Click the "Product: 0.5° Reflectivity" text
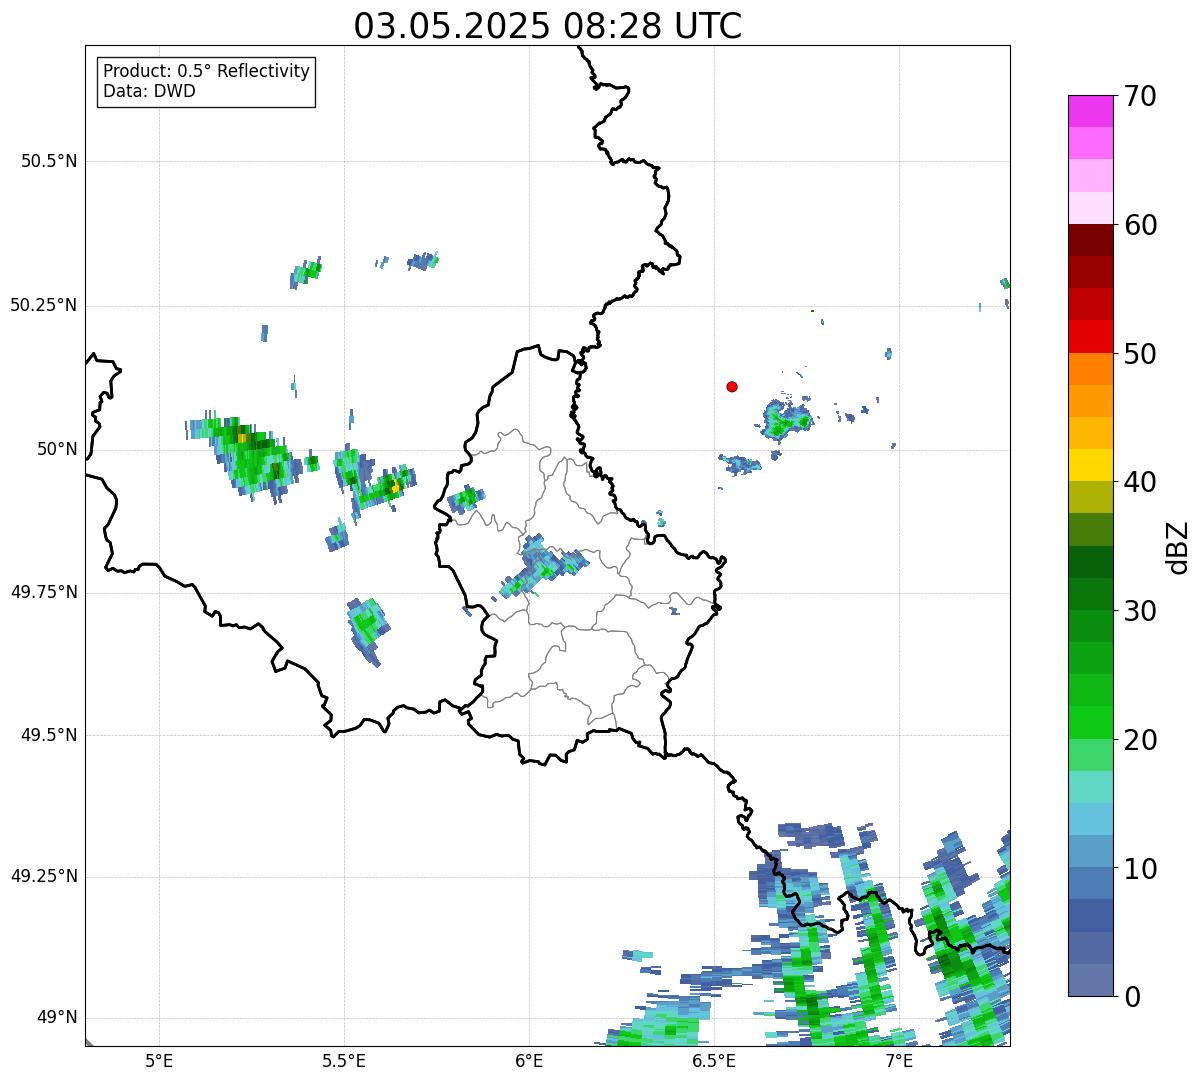 (206, 71)
